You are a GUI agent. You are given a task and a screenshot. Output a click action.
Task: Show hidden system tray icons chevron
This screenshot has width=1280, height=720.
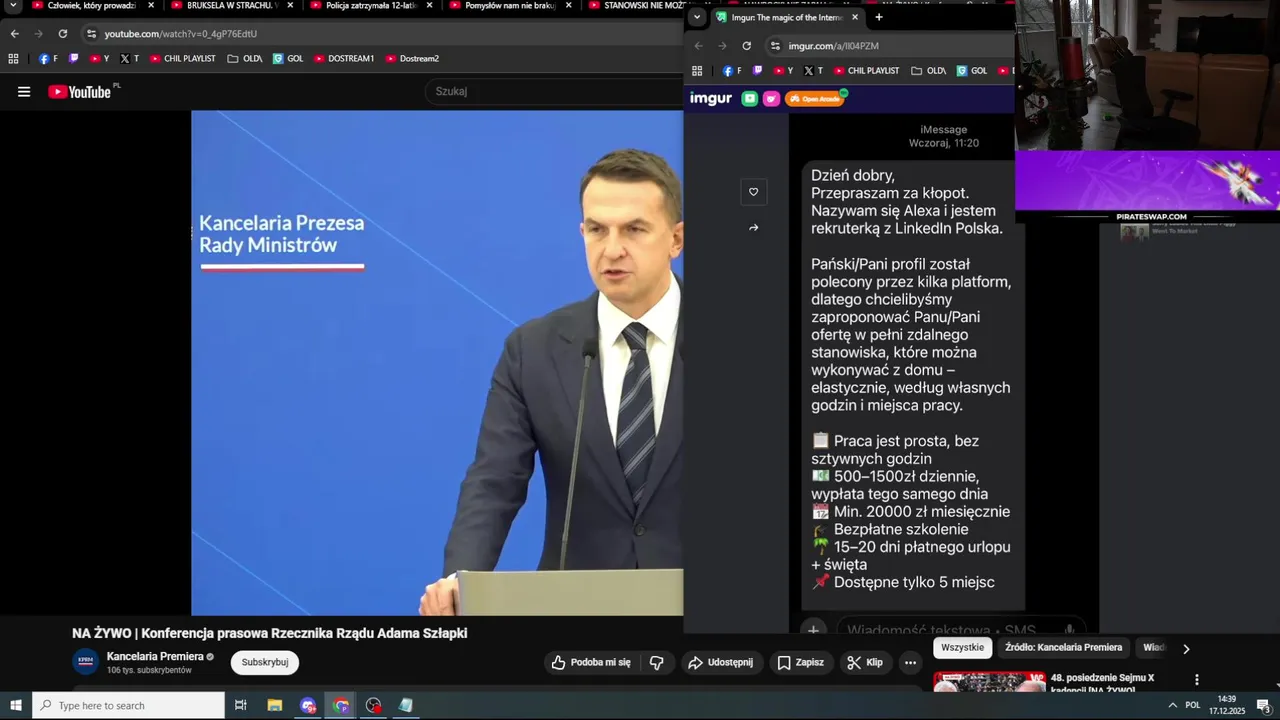click(1172, 705)
